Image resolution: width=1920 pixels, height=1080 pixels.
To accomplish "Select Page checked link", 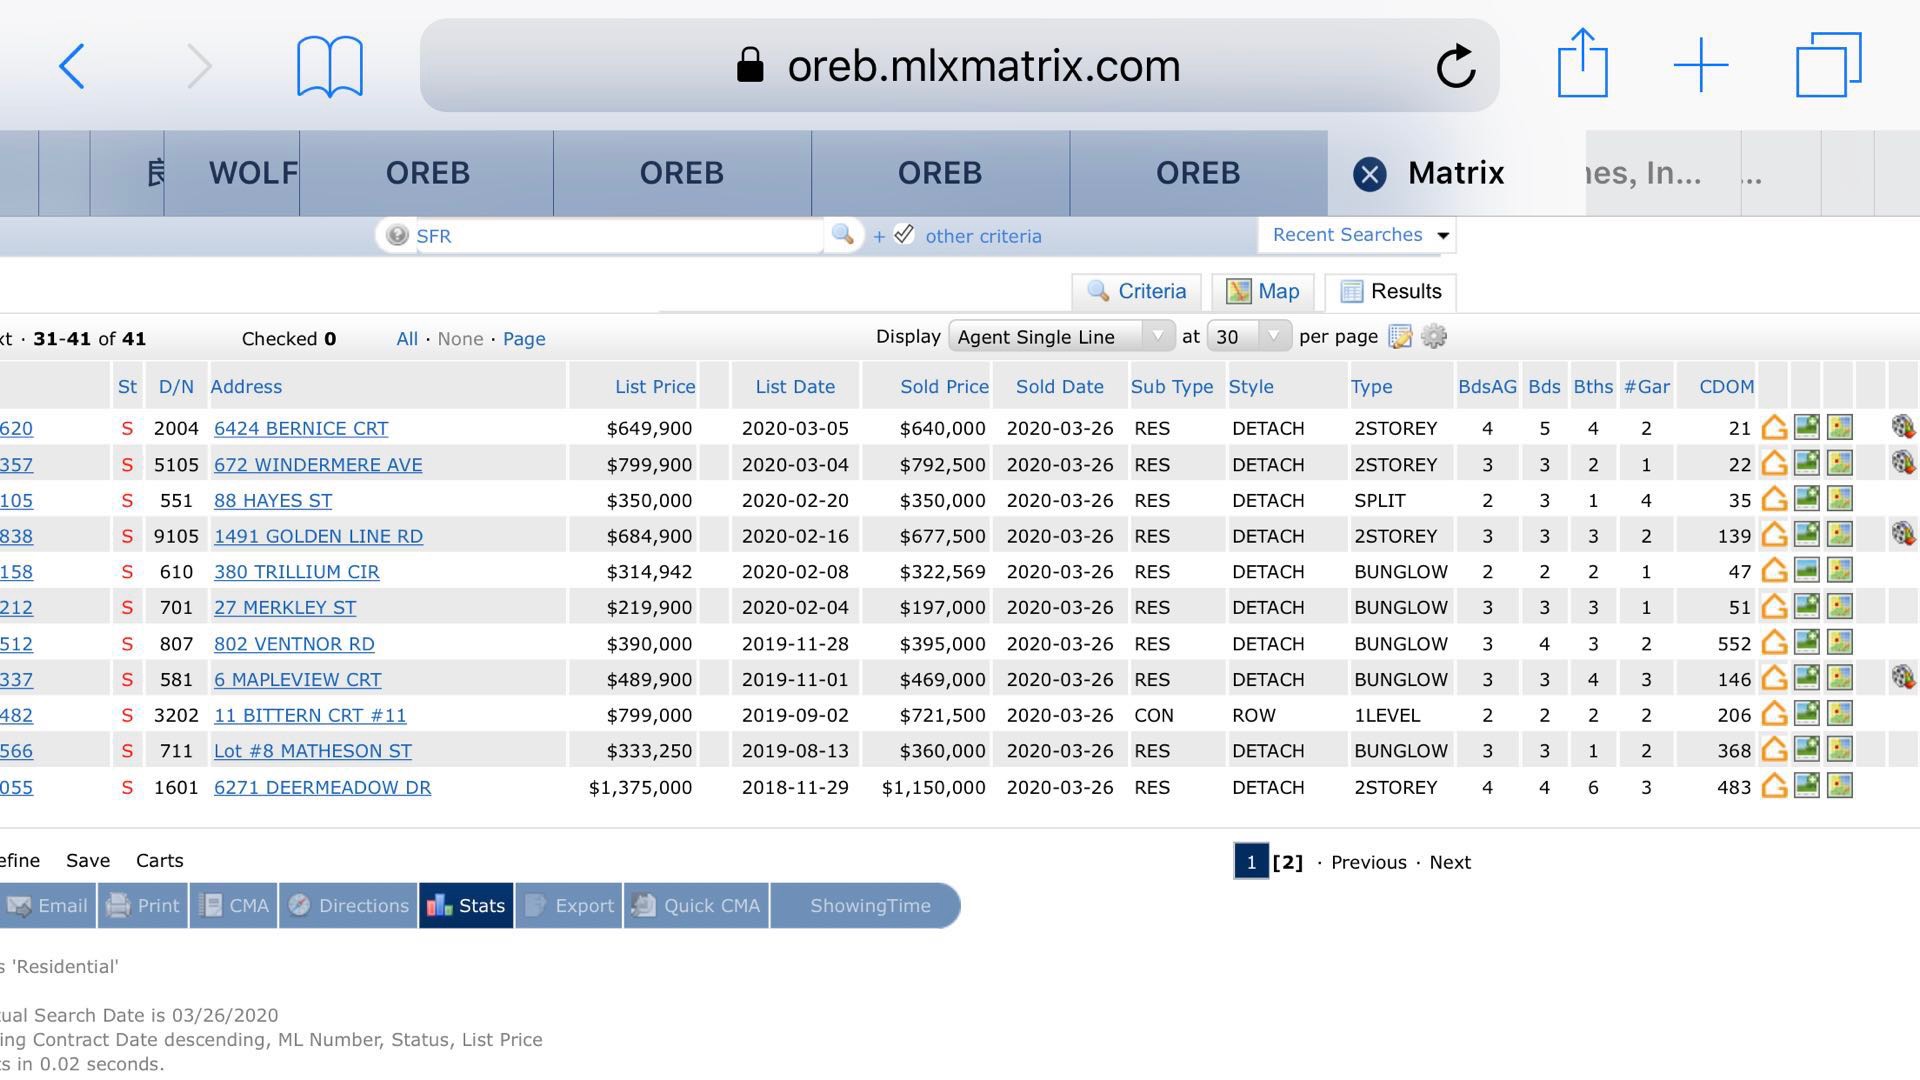I will pyautogui.click(x=524, y=339).
